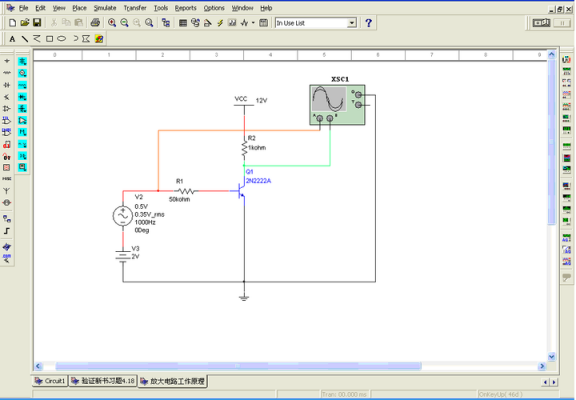This screenshot has width=576, height=400.
Task: Switch to the 验证新书习题4.18 tab
Action: (103, 381)
